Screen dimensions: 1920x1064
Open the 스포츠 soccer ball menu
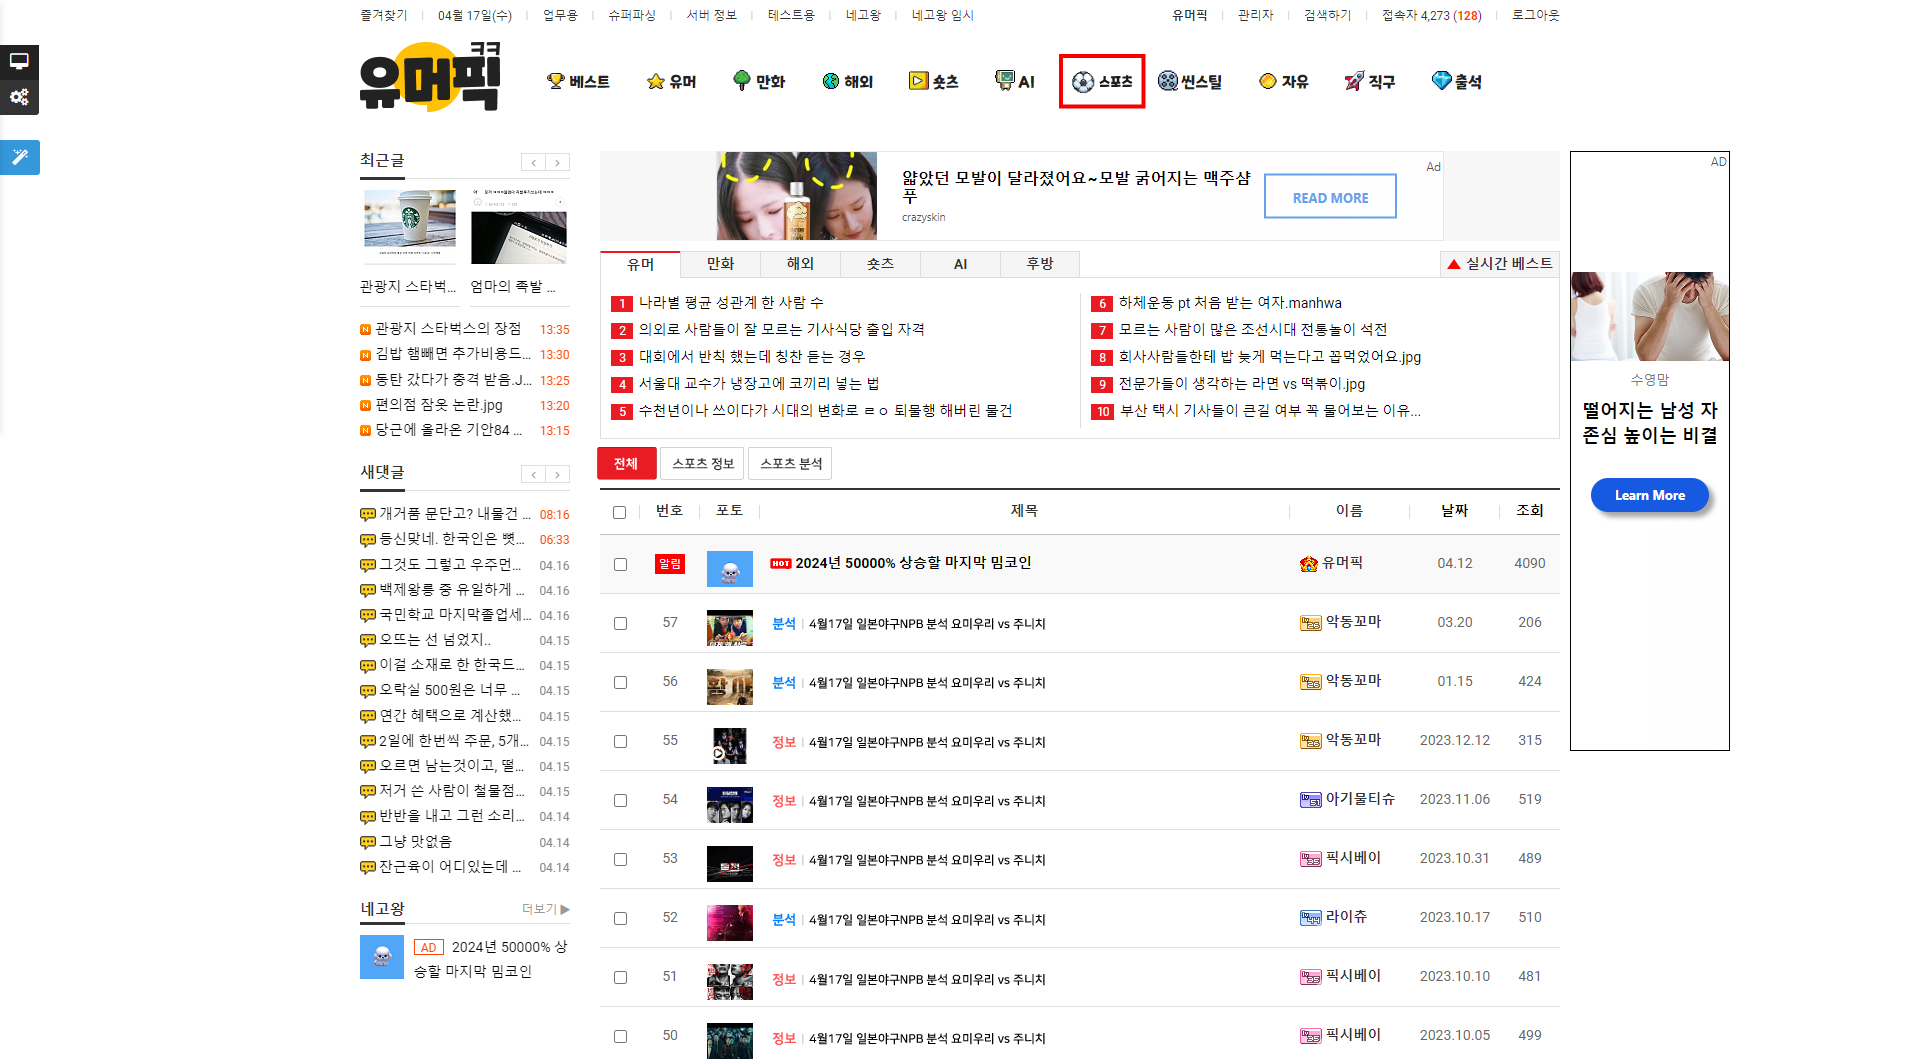1101,82
